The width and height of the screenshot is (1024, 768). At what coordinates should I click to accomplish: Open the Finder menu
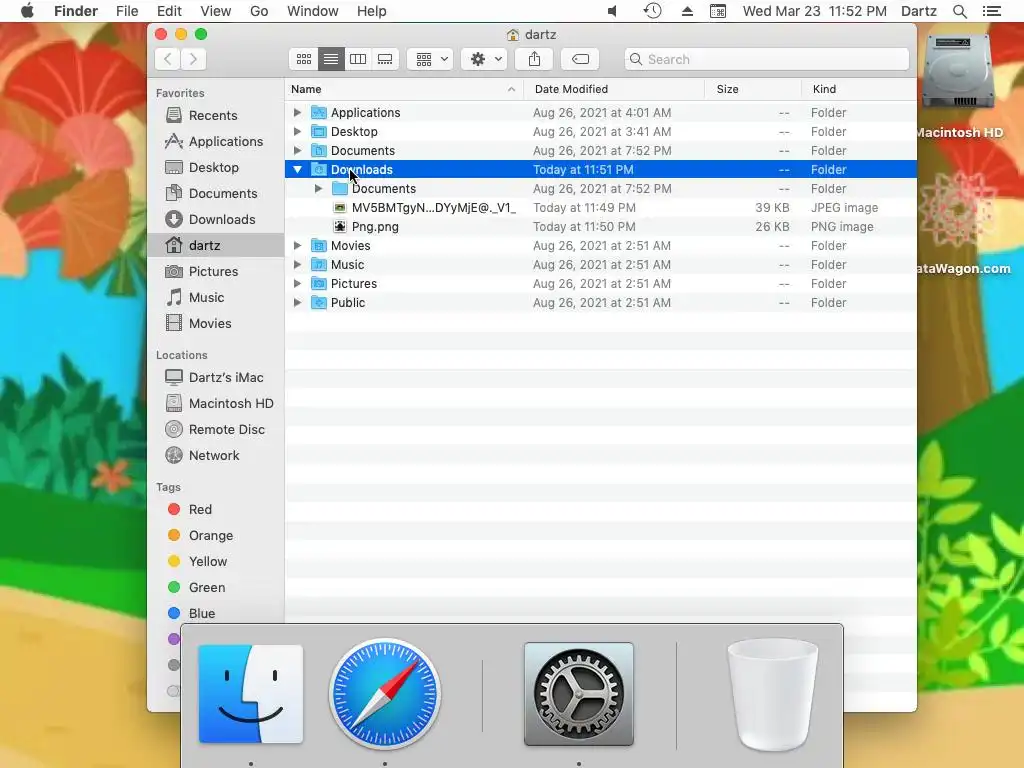point(76,11)
